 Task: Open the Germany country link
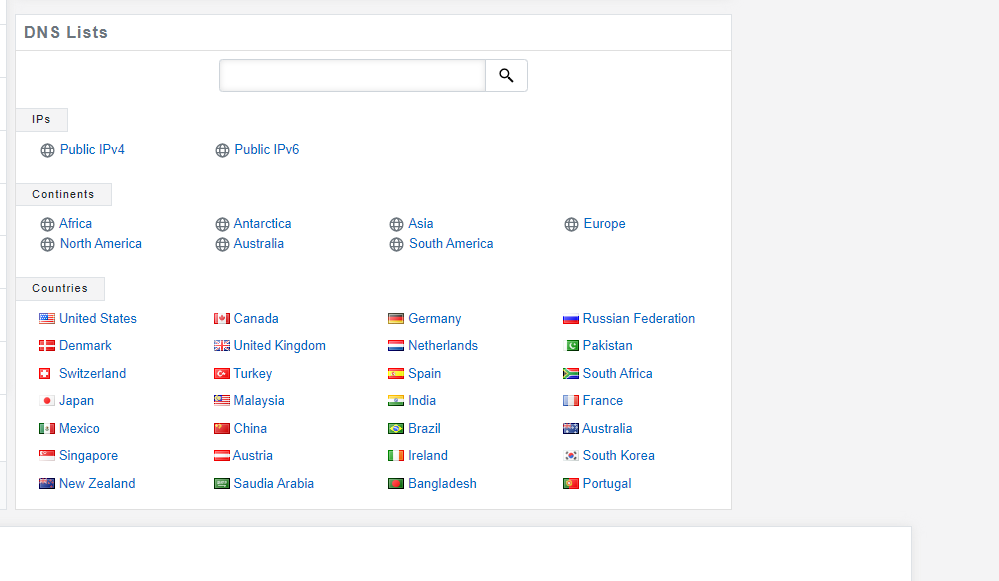click(435, 319)
